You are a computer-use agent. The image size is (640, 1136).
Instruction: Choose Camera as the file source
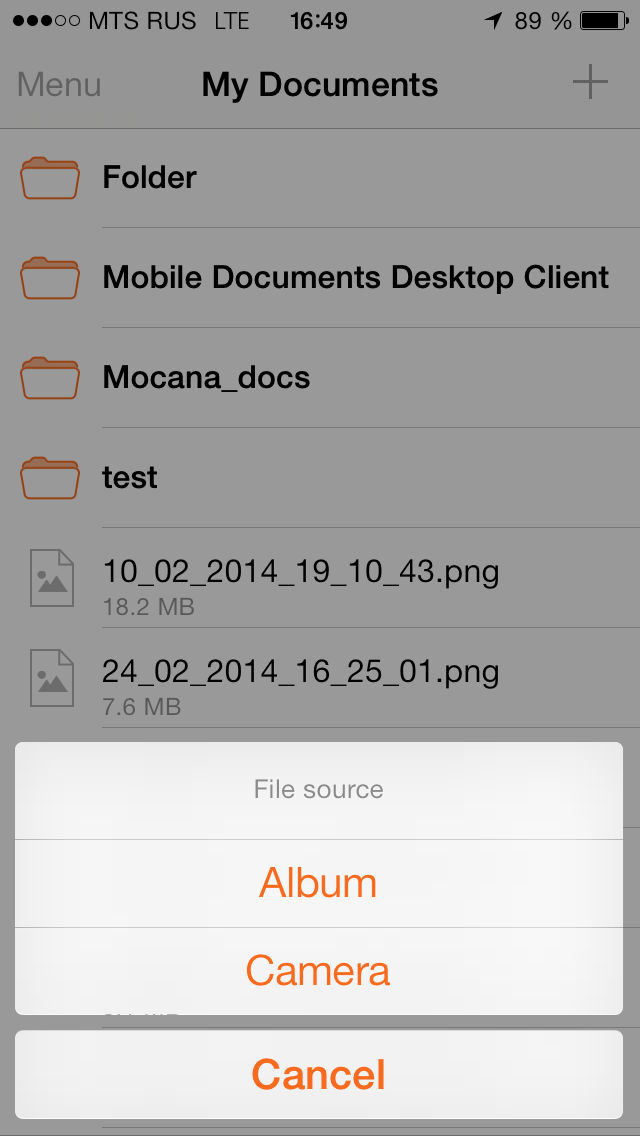coord(319,971)
